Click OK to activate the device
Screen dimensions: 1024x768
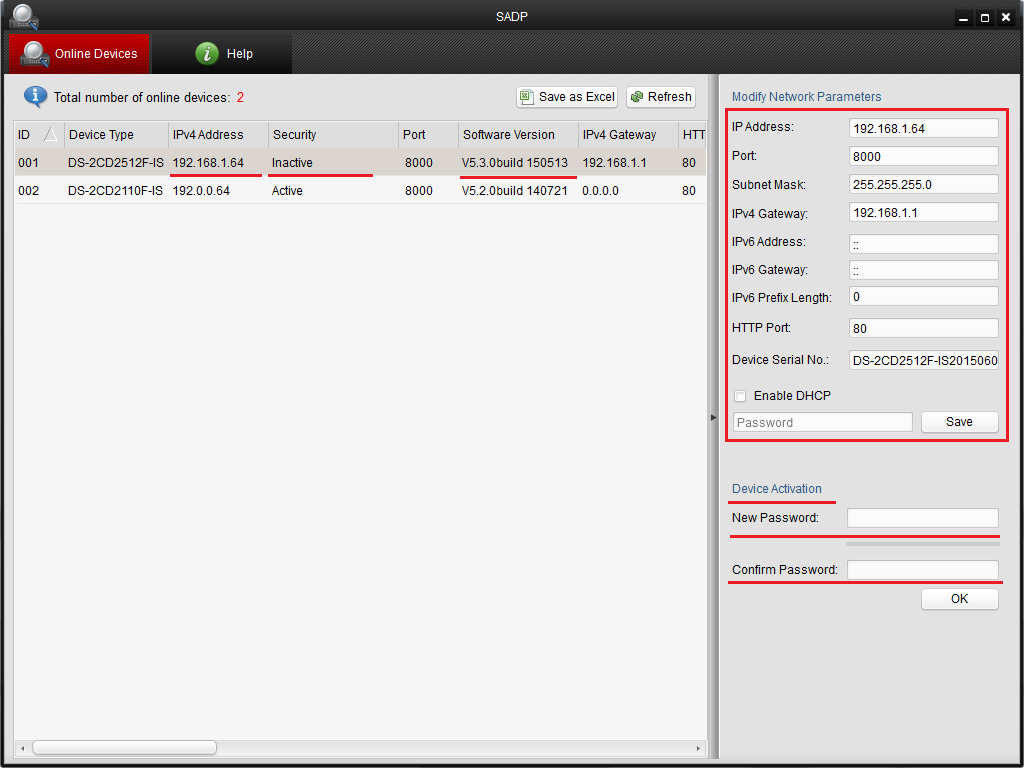(959, 598)
